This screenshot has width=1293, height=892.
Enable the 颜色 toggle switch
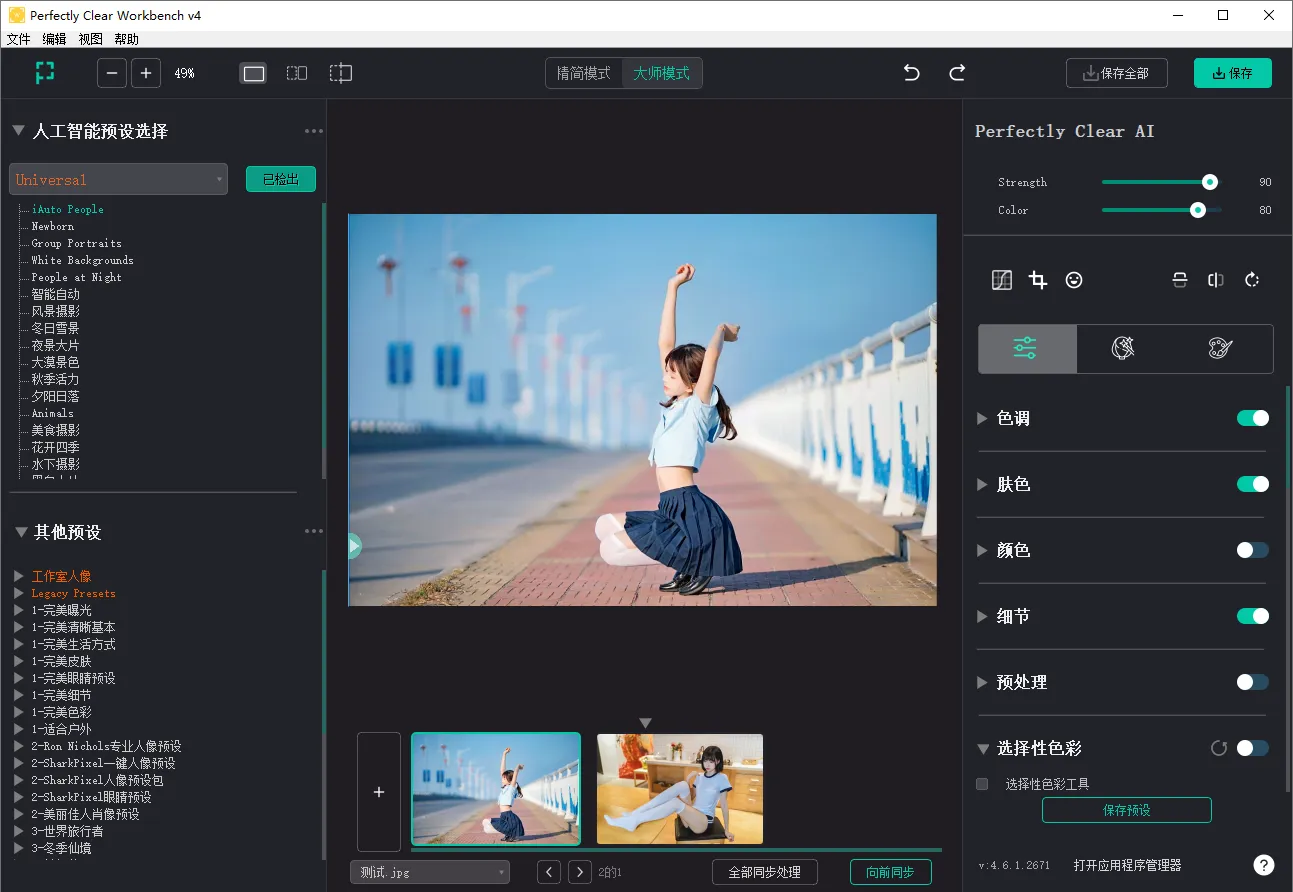(1252, 550)
